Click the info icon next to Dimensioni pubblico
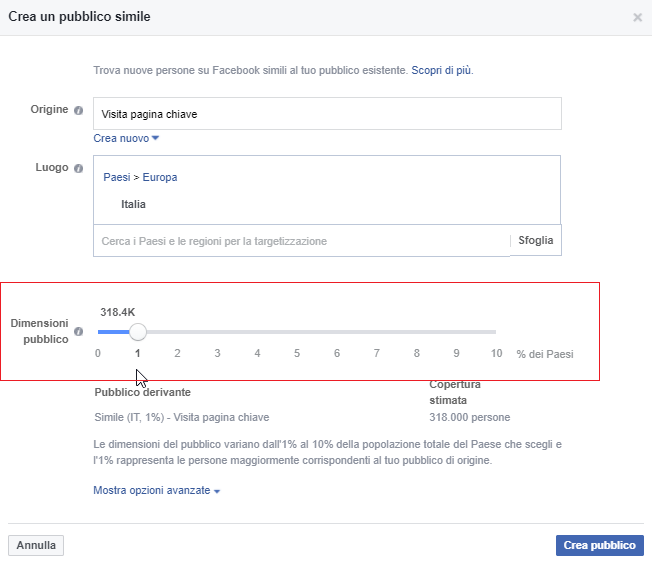 point(79,332)
